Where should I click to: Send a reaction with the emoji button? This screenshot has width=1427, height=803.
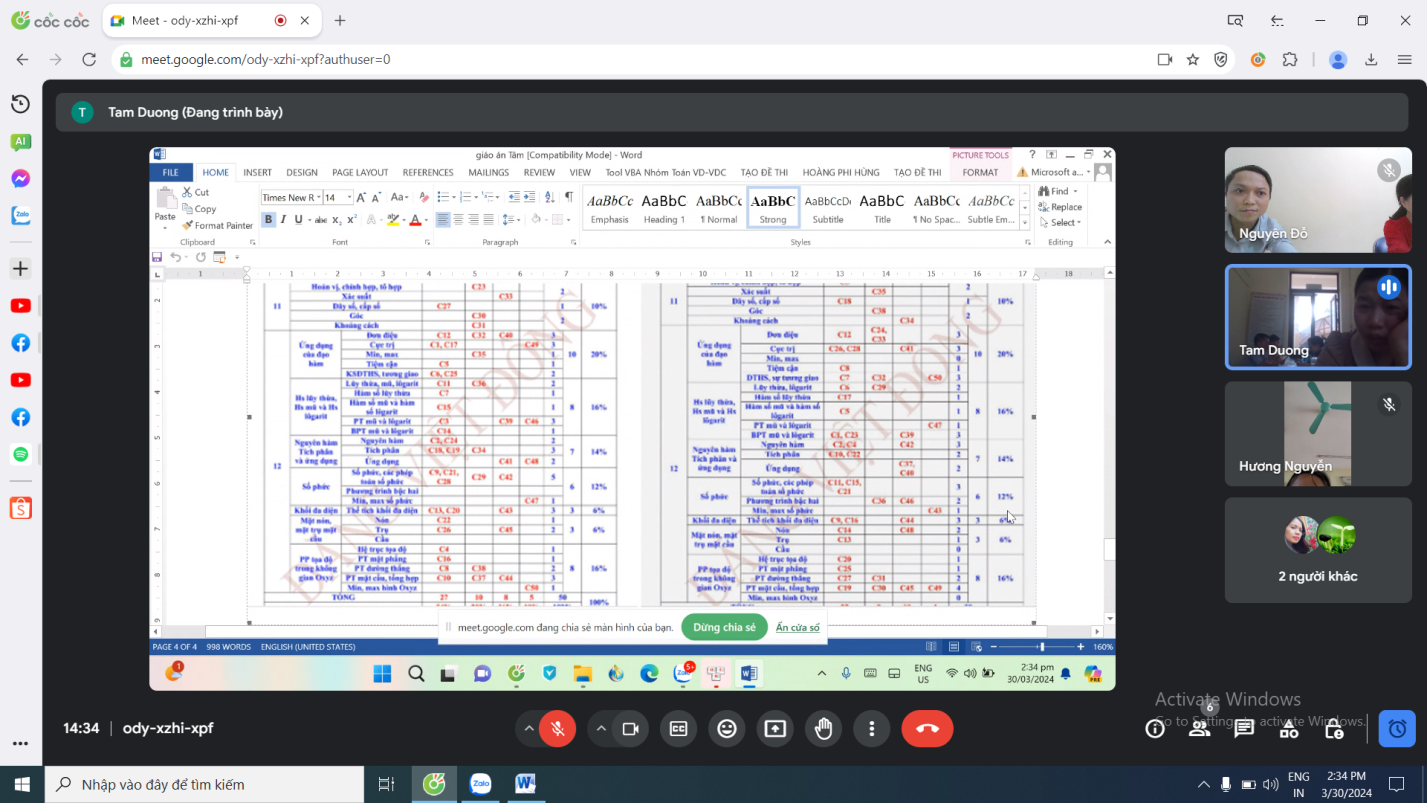click(727, 729)
